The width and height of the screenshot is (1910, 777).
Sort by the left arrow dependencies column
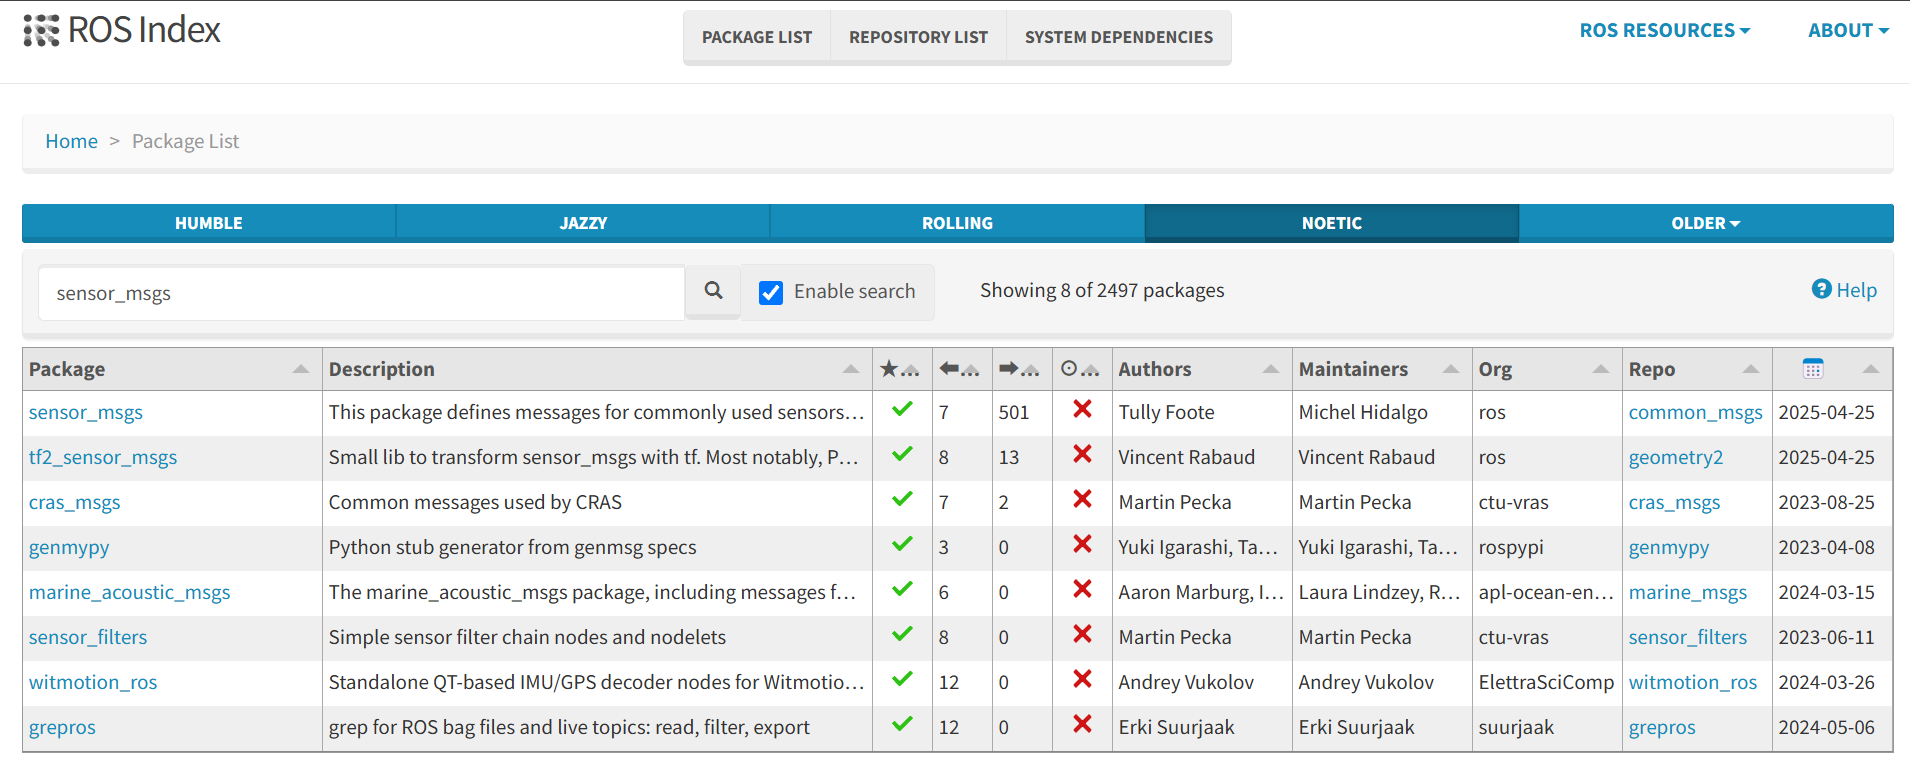point(949,369)
